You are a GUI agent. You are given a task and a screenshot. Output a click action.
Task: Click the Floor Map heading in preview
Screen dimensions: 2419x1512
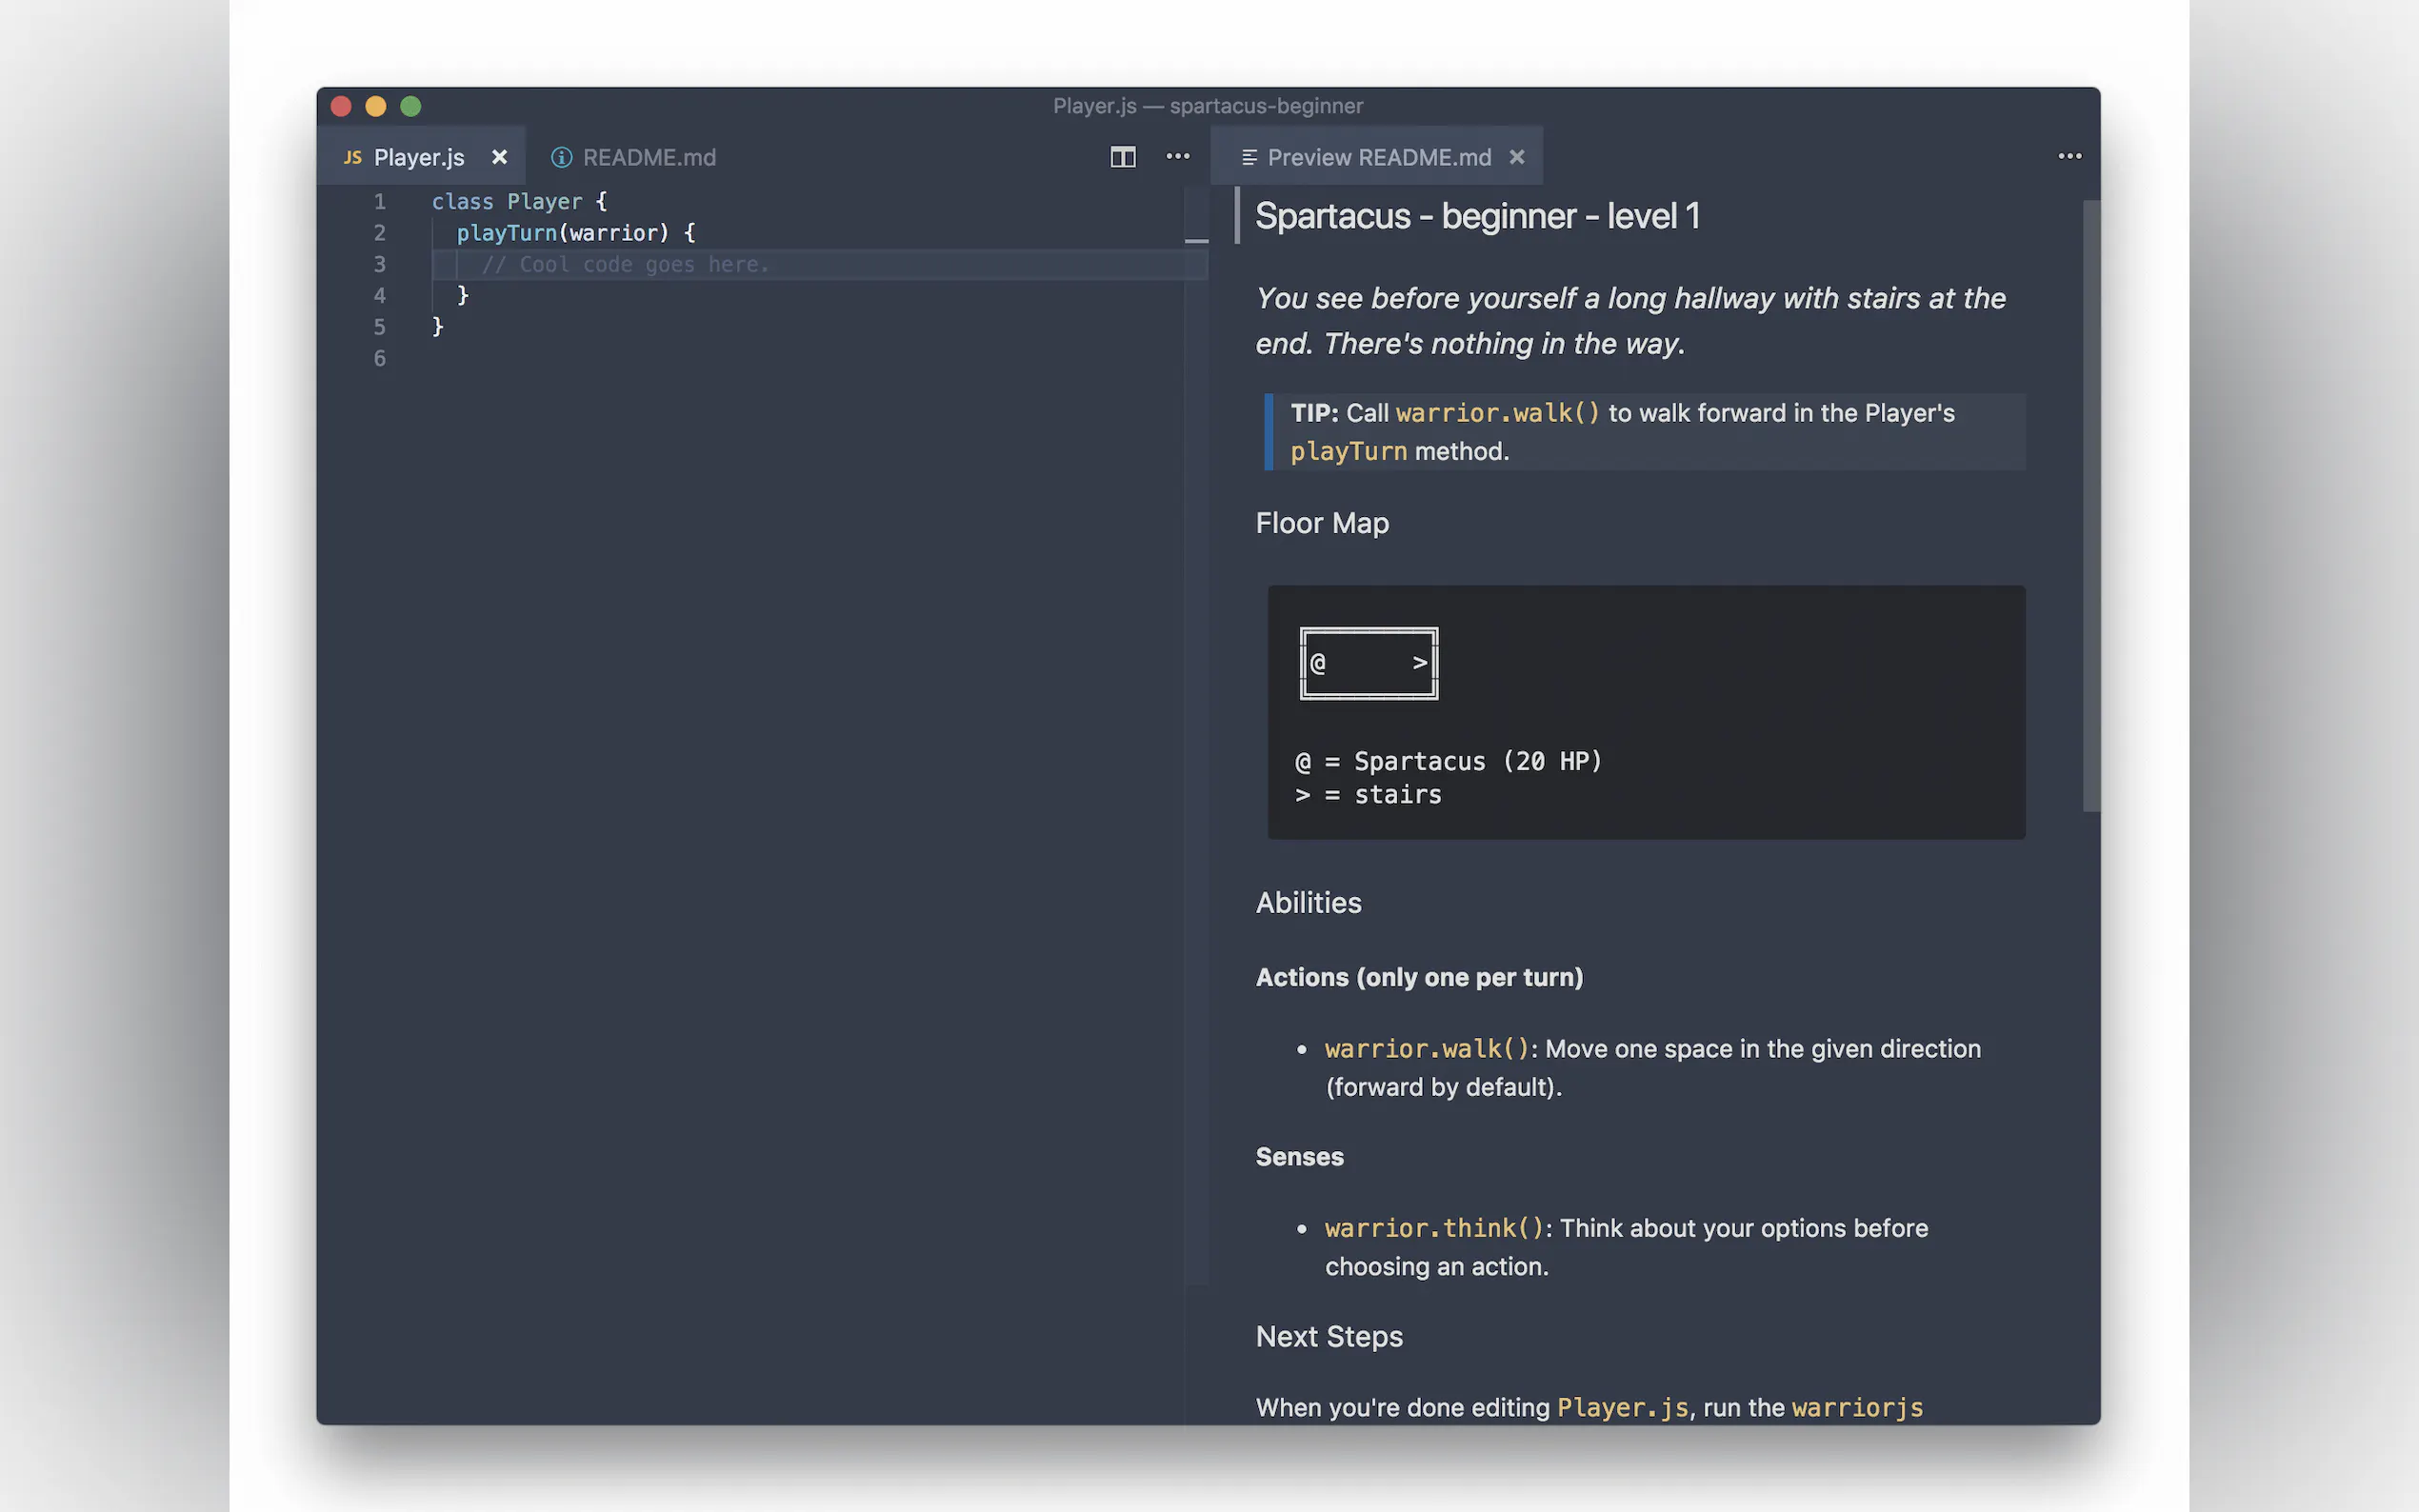(1321, 523)
